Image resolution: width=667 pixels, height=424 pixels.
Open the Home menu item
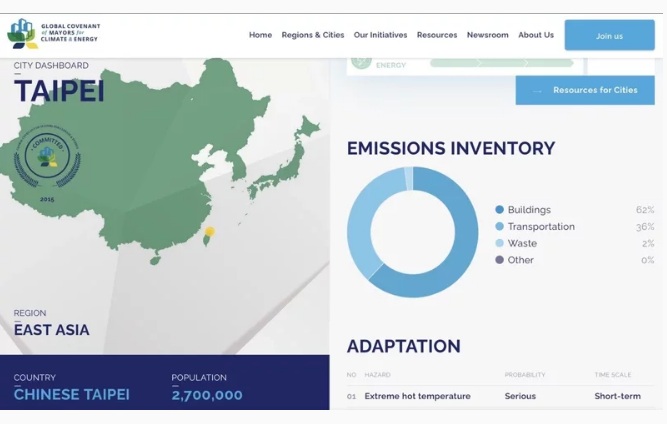260,35
